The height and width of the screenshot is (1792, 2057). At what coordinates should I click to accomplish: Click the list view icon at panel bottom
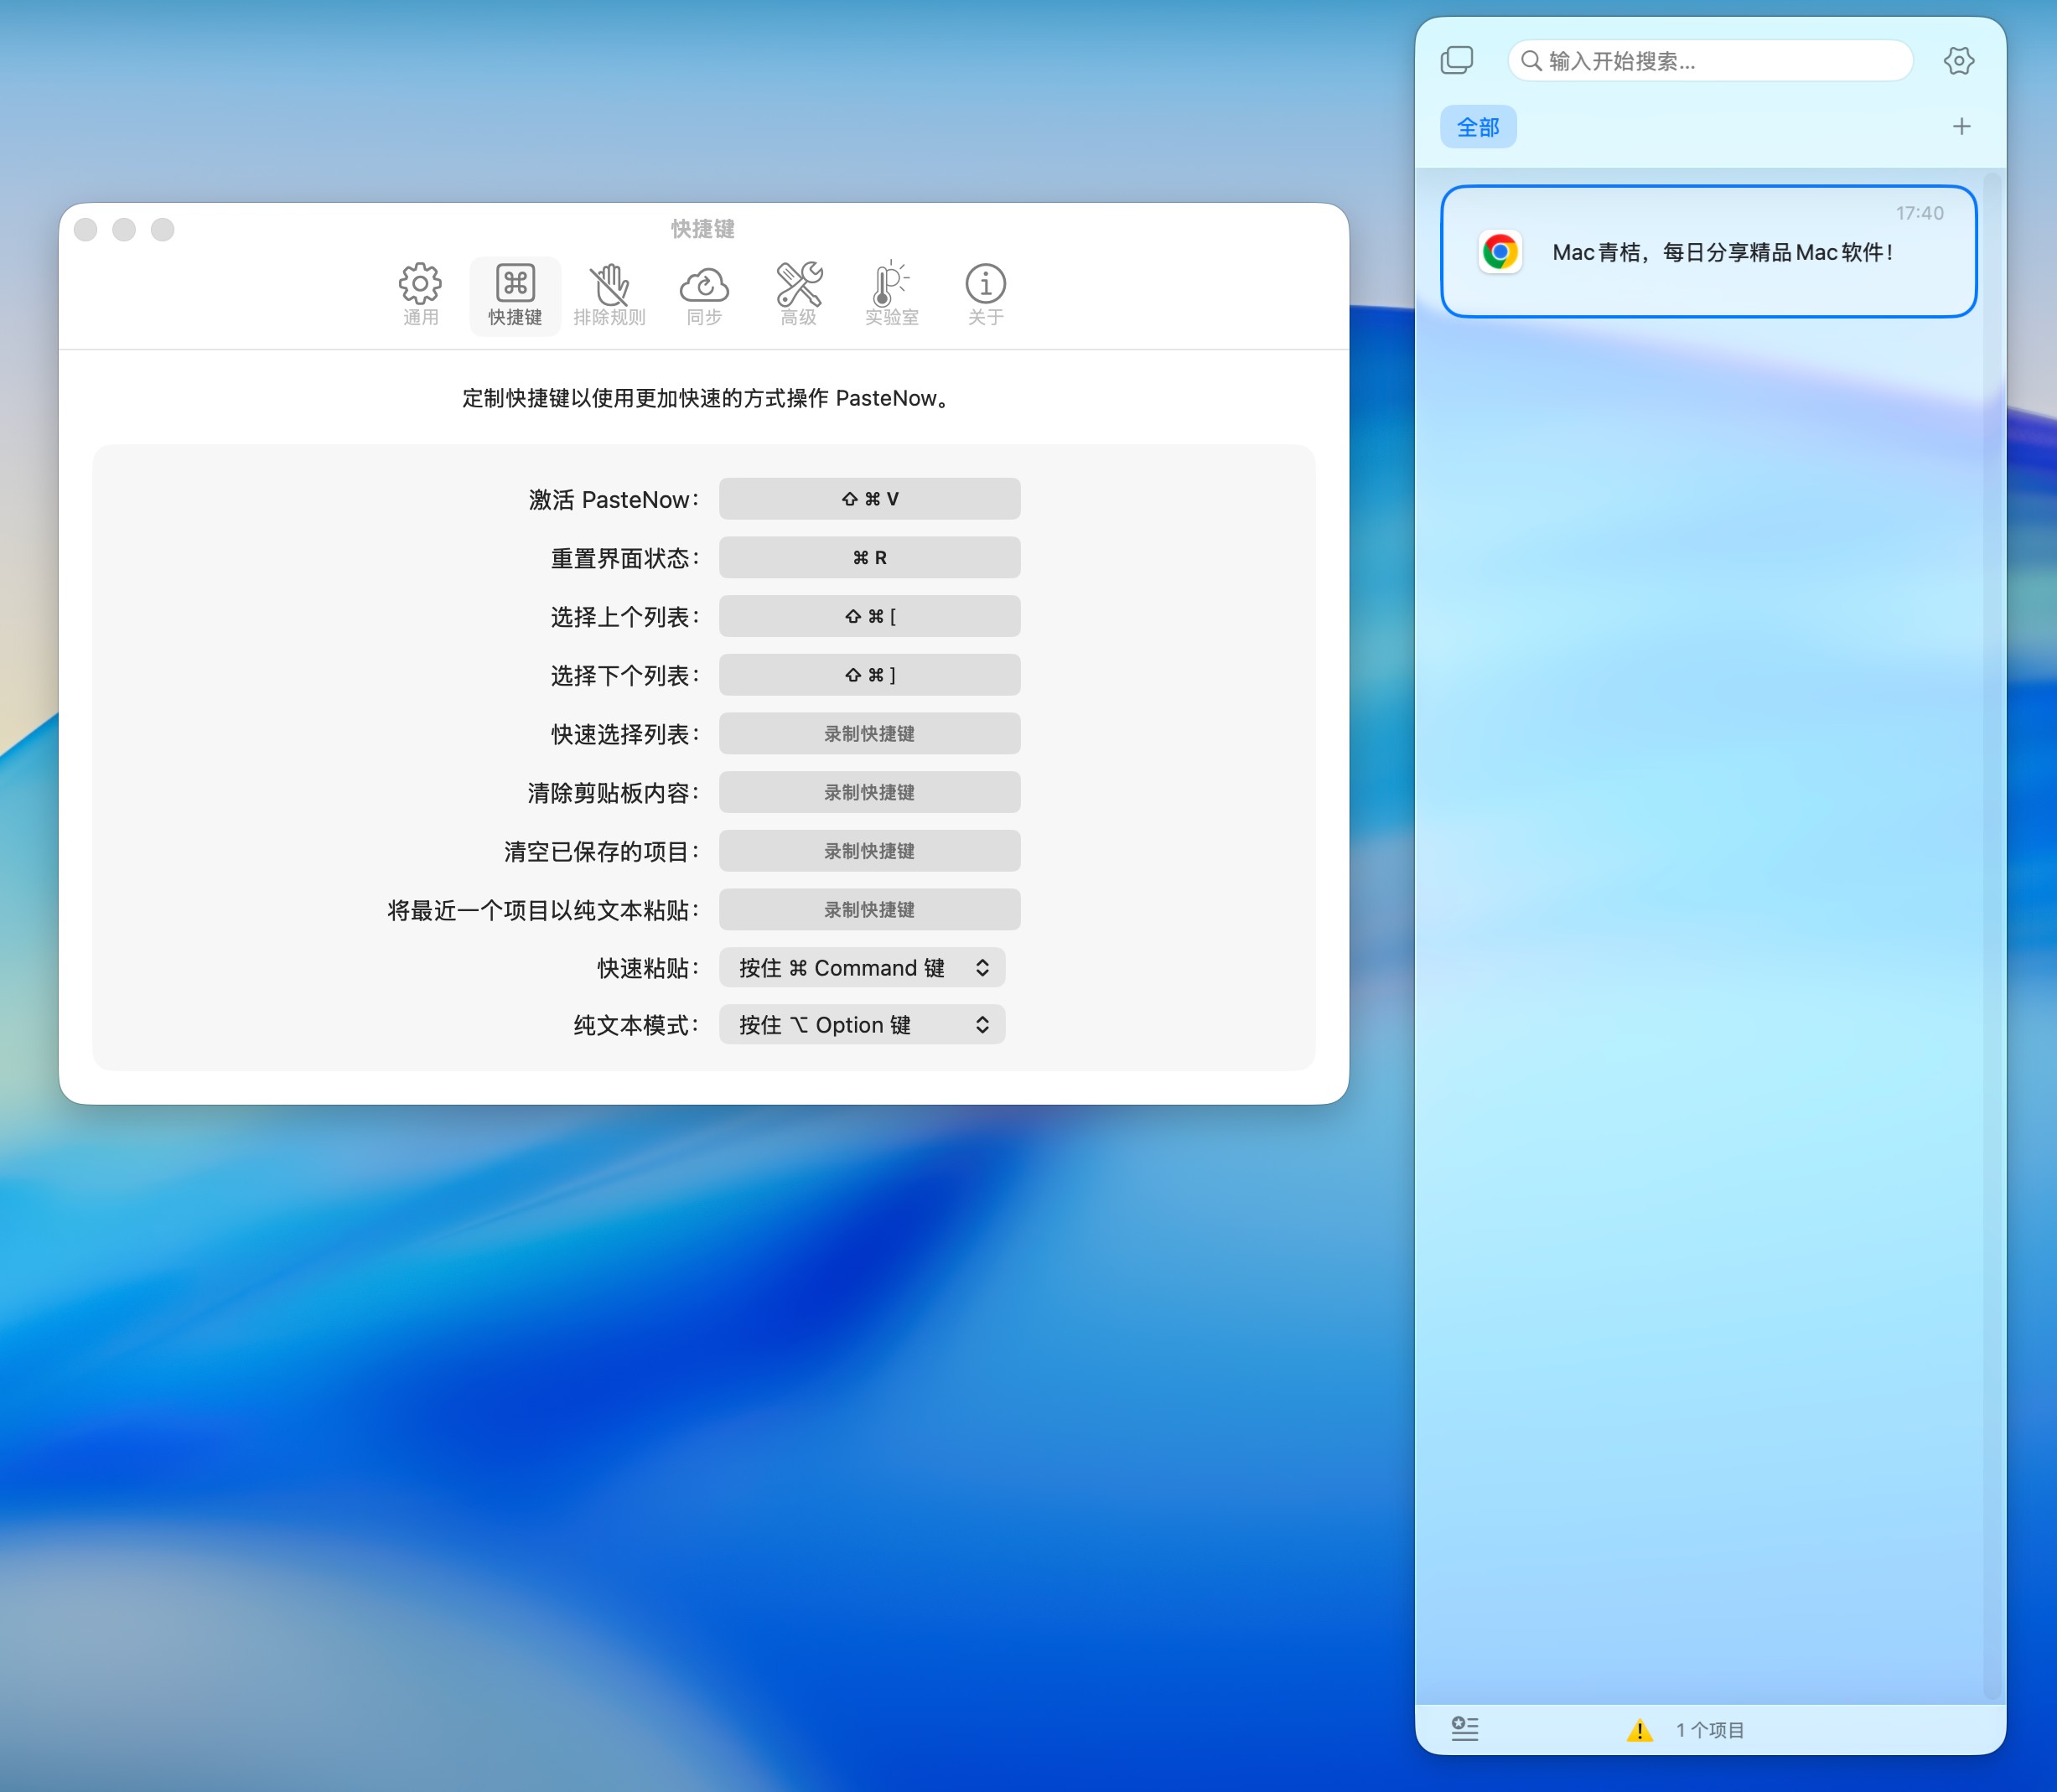tap(1464, 1728)
